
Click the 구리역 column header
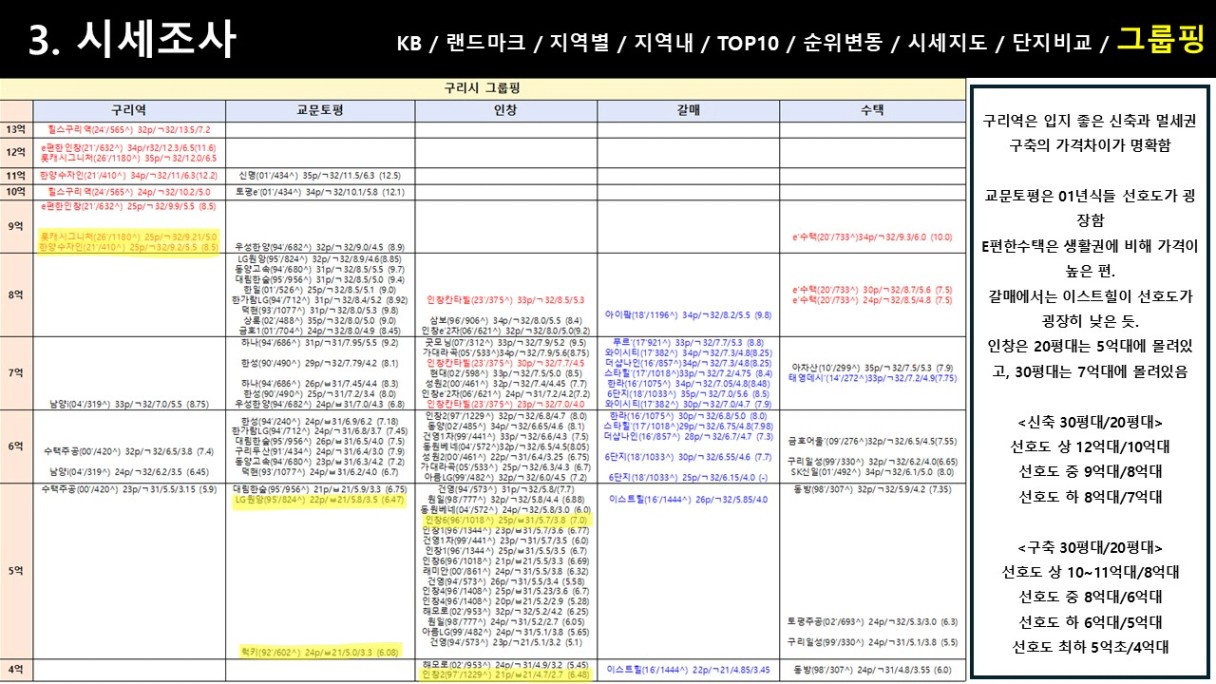tap(129, 110)
